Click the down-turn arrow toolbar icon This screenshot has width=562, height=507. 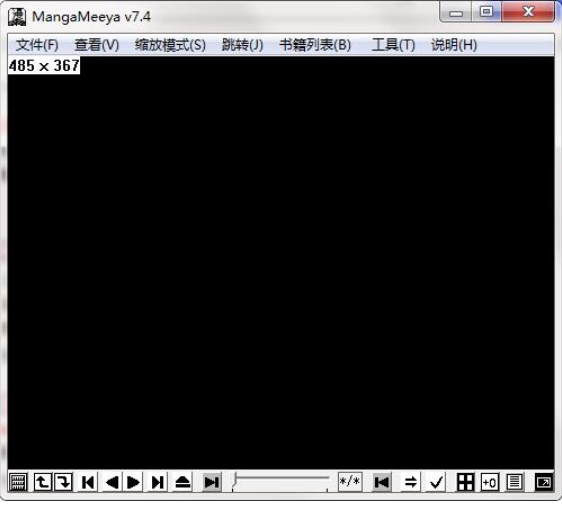pos(63,482)
